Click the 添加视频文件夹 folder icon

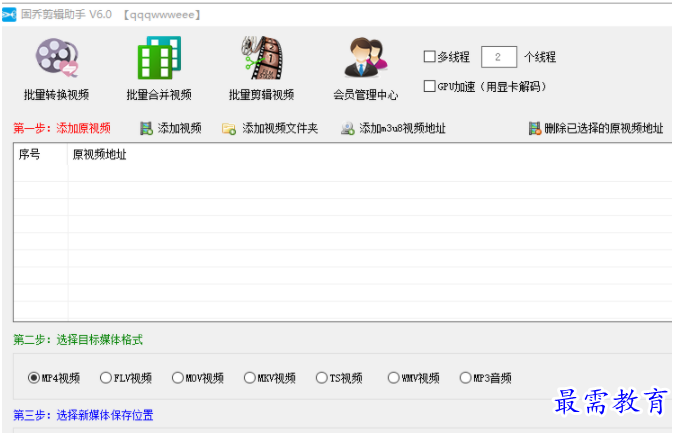pos(229,129)
